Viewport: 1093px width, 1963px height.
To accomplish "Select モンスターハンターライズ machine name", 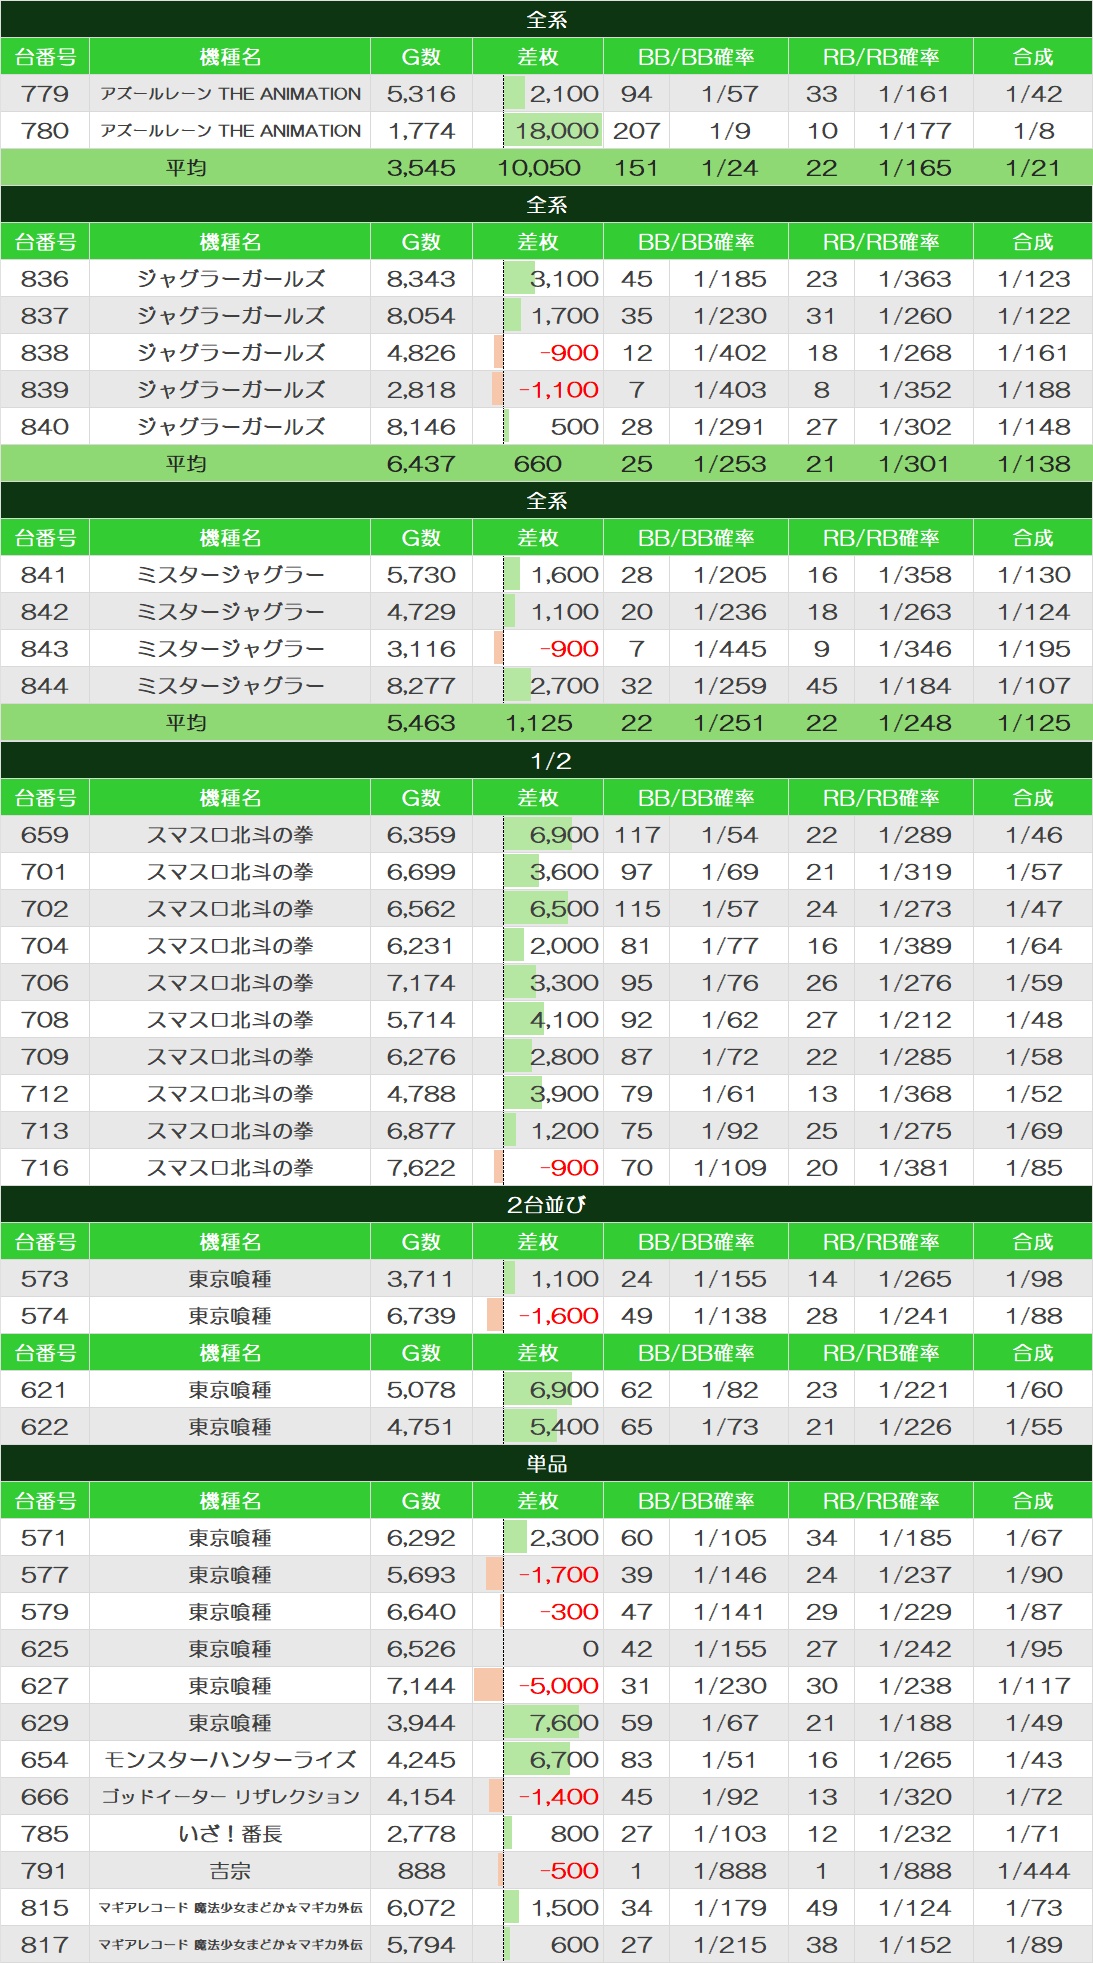I will [x=231, y=1760].
